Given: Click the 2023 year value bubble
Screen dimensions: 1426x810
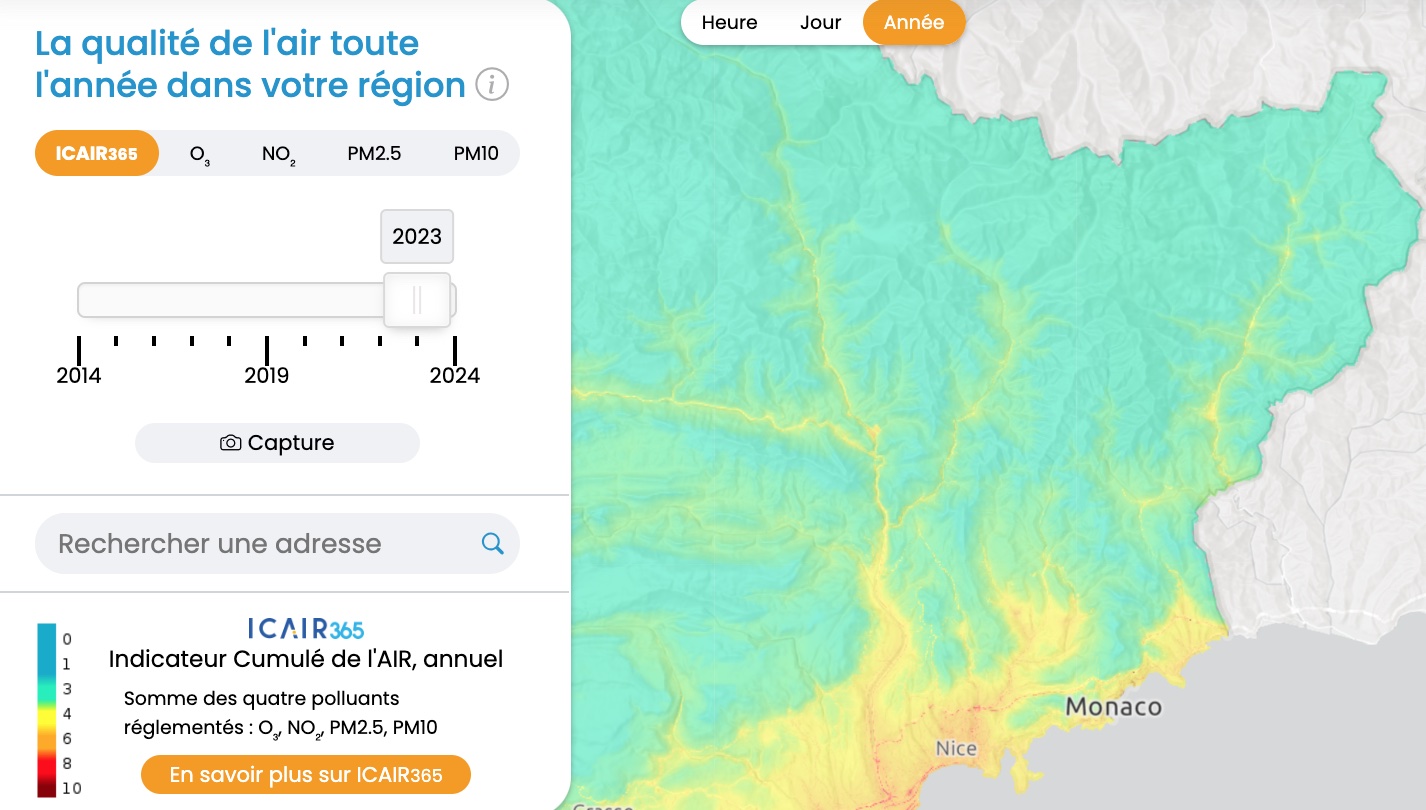Looking at the screenshot, I should click(x=417, y=237).
